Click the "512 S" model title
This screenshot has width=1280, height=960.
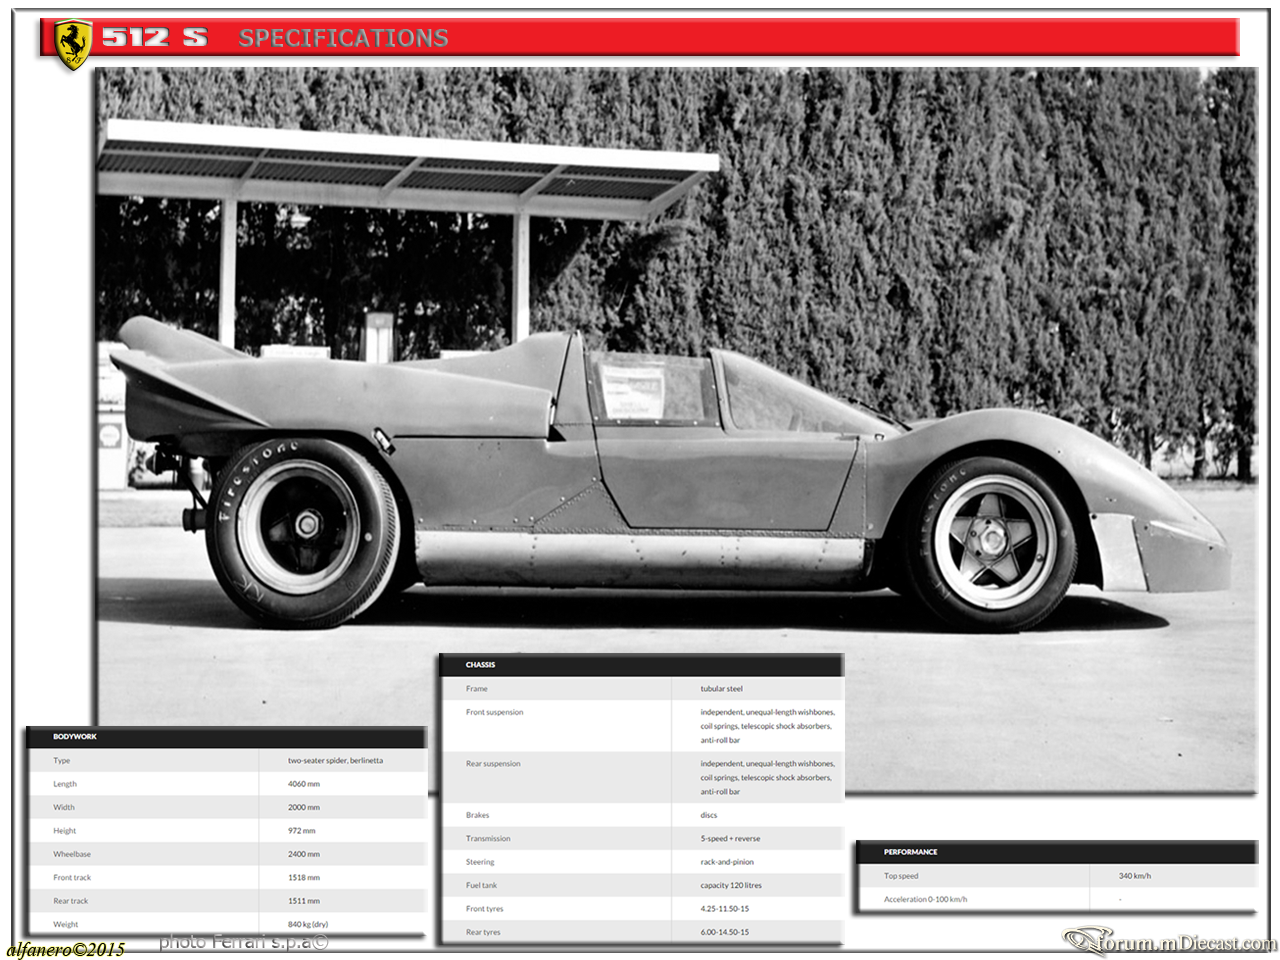[155, 38]
